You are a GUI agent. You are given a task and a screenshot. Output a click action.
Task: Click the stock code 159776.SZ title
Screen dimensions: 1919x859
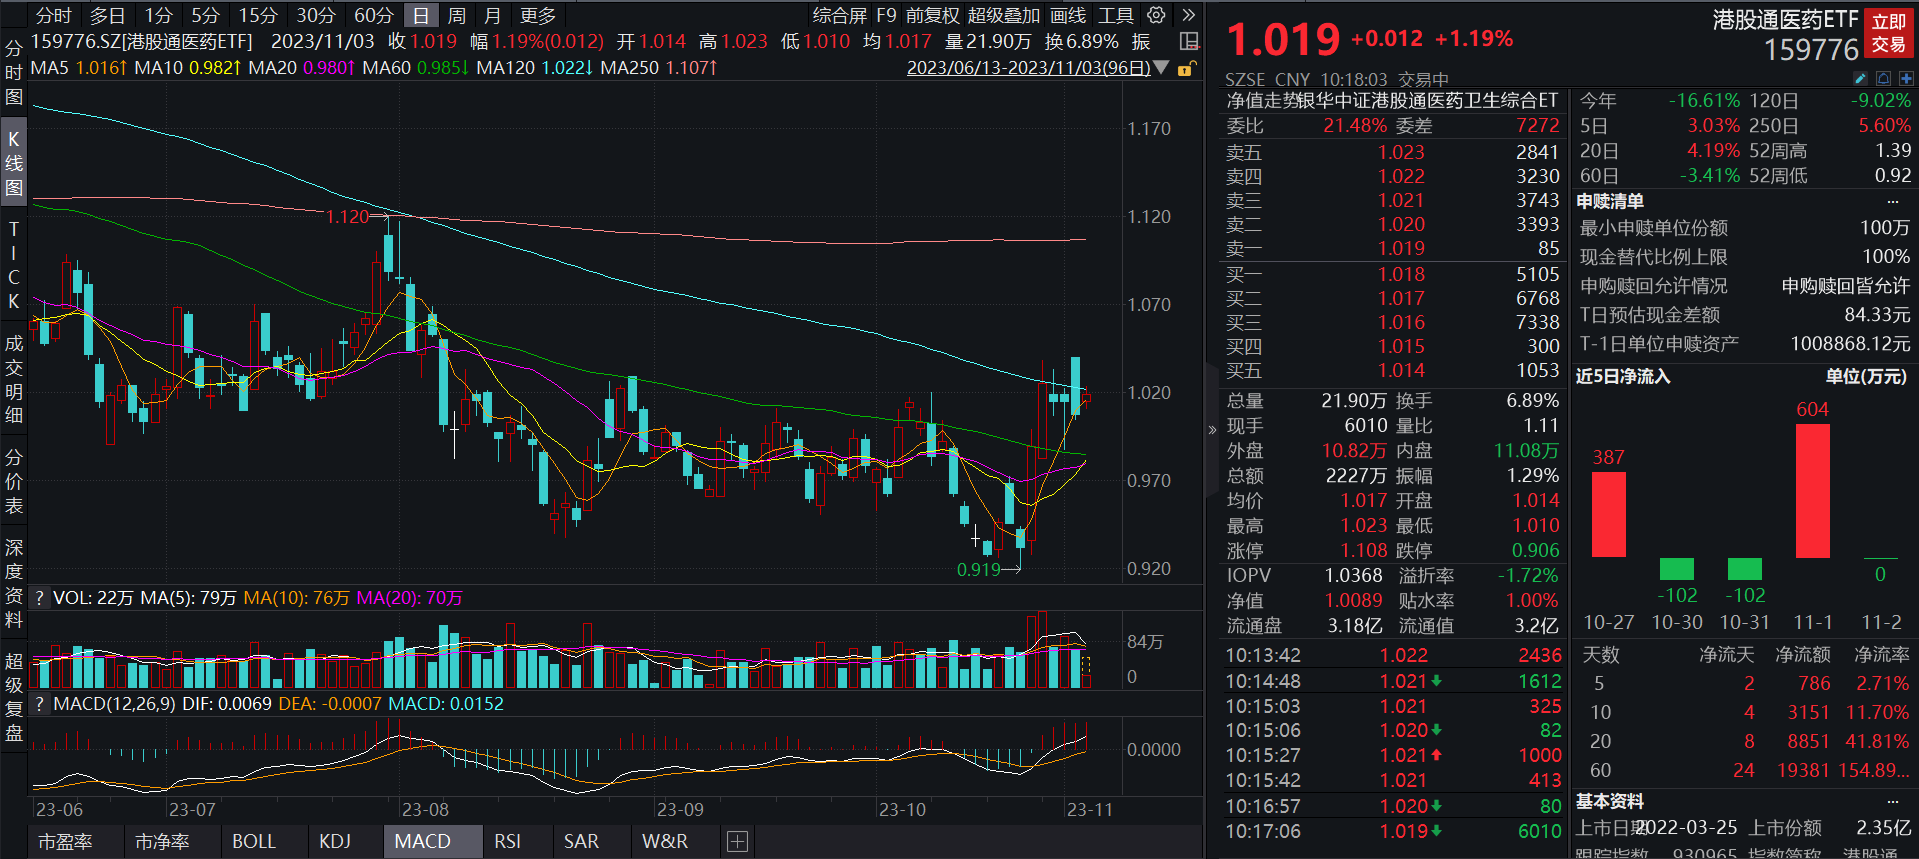[x=141, y=42]
